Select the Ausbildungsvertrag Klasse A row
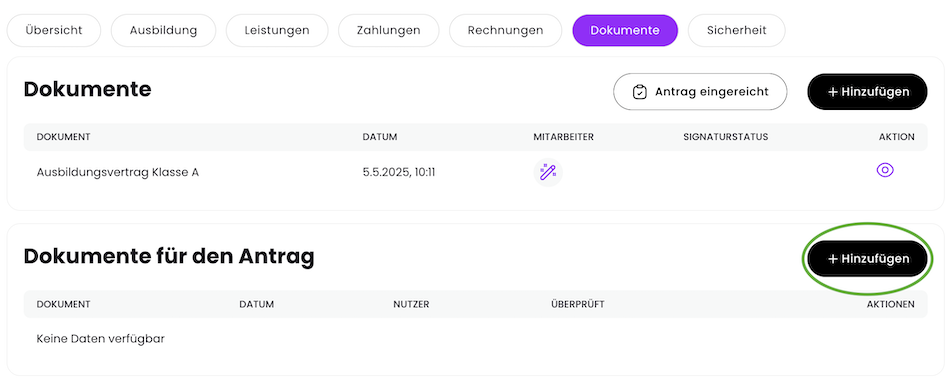Image resolution: width=950 pixels, height=384 pixels. 476,173
